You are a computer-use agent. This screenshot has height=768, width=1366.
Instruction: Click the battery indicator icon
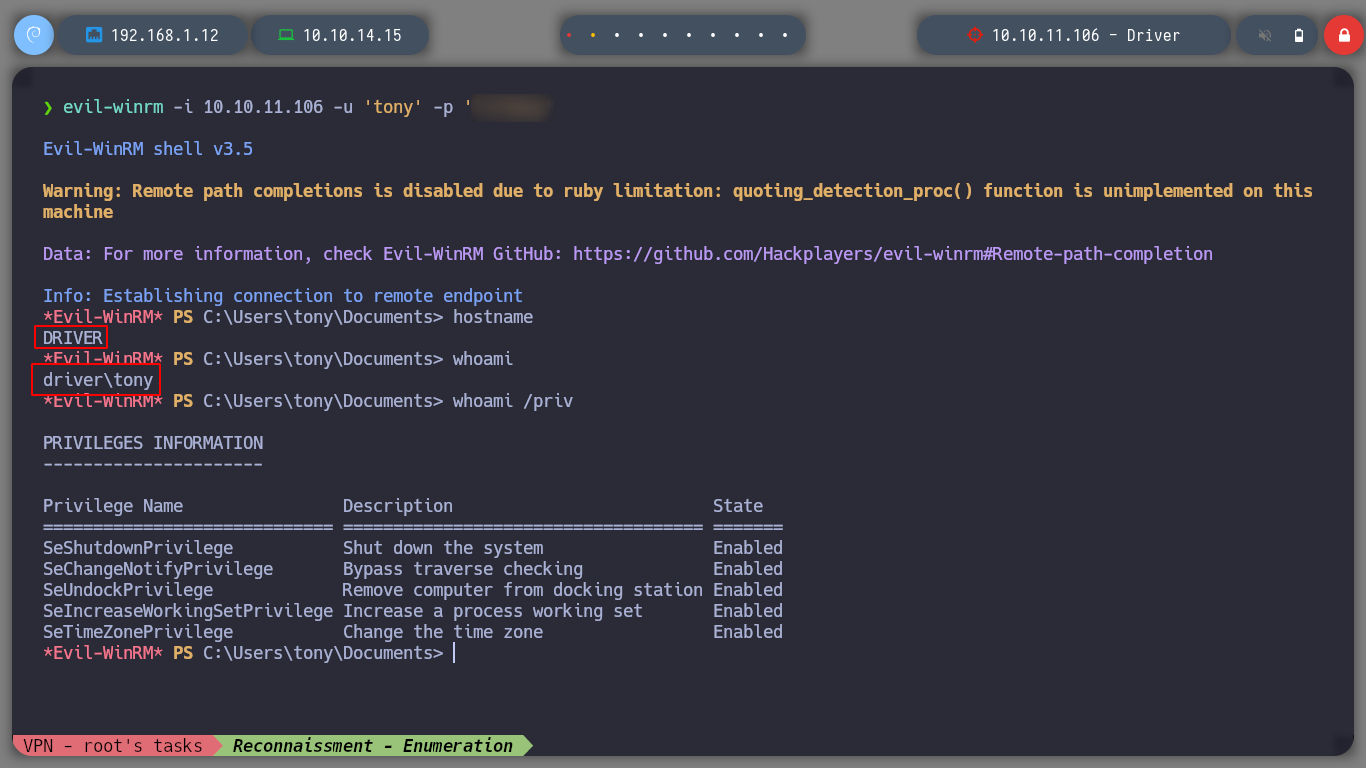click(x=1299, y=35)
